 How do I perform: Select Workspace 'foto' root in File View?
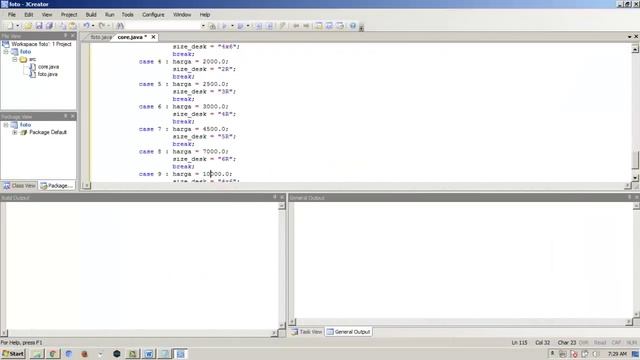[x=41, y=44]
